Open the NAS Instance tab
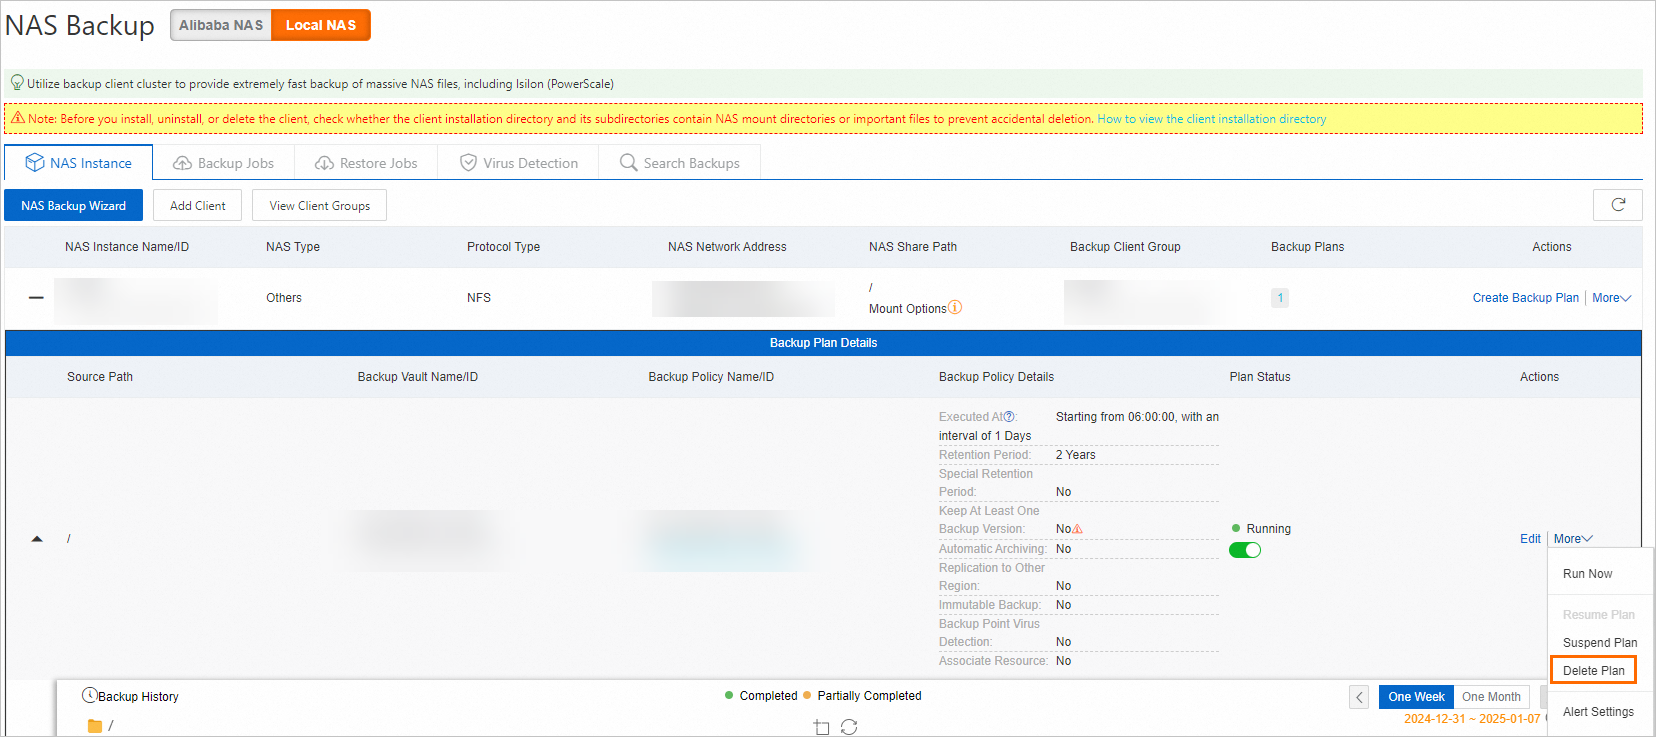The height and width of the screenshot is (737, 1656). [79, 163]
